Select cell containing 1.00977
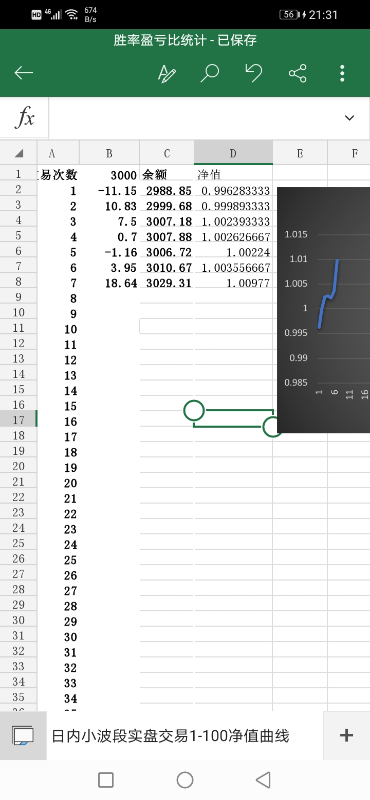 coord(233,282)
